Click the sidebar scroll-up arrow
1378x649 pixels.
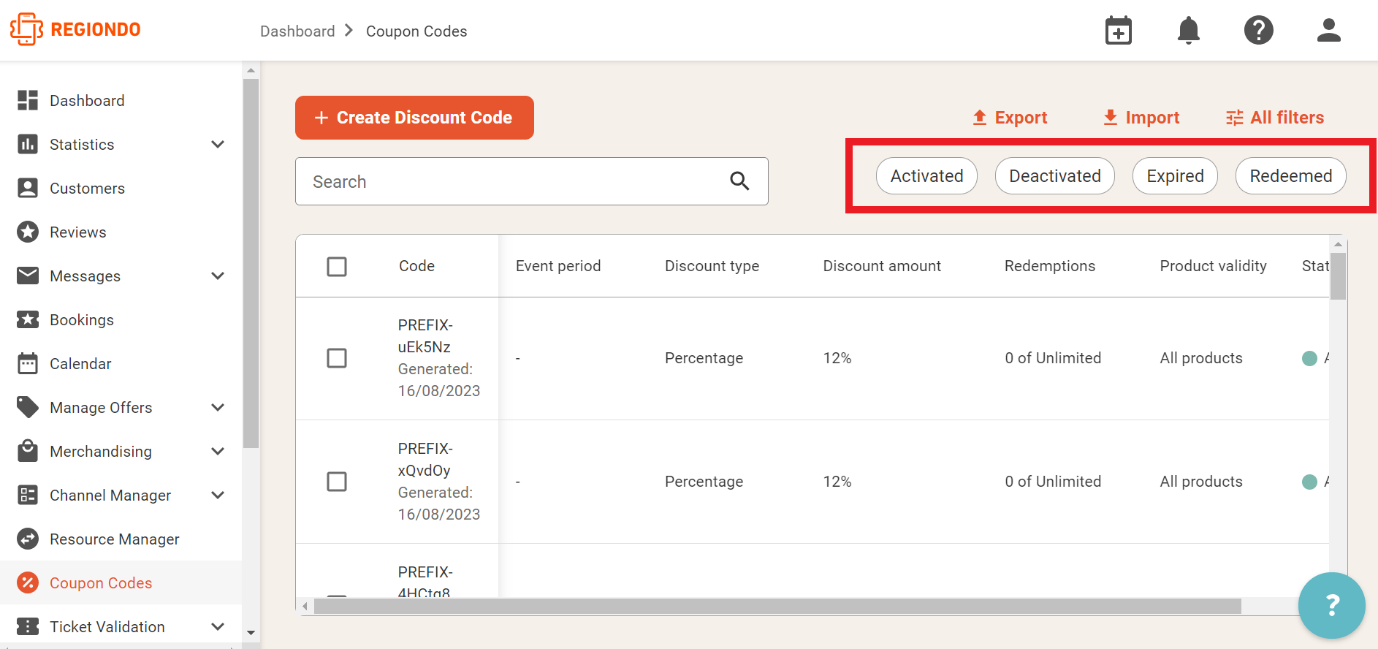[x=251, y=70]
